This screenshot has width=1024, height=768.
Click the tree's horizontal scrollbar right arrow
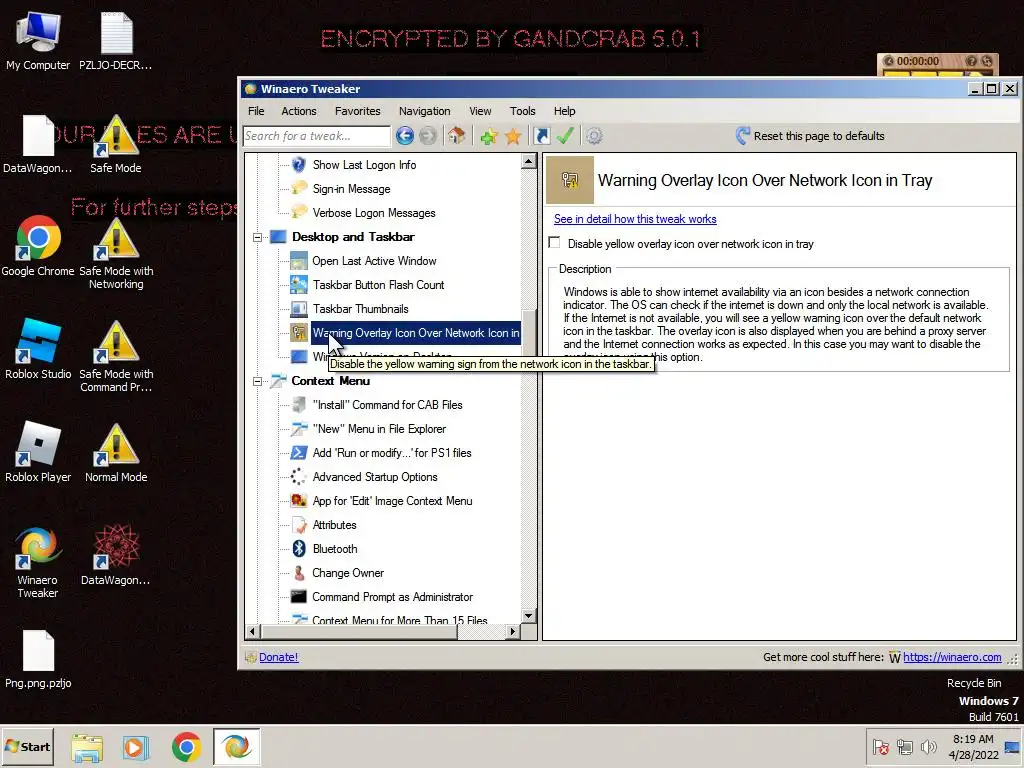tap(513, 632)
